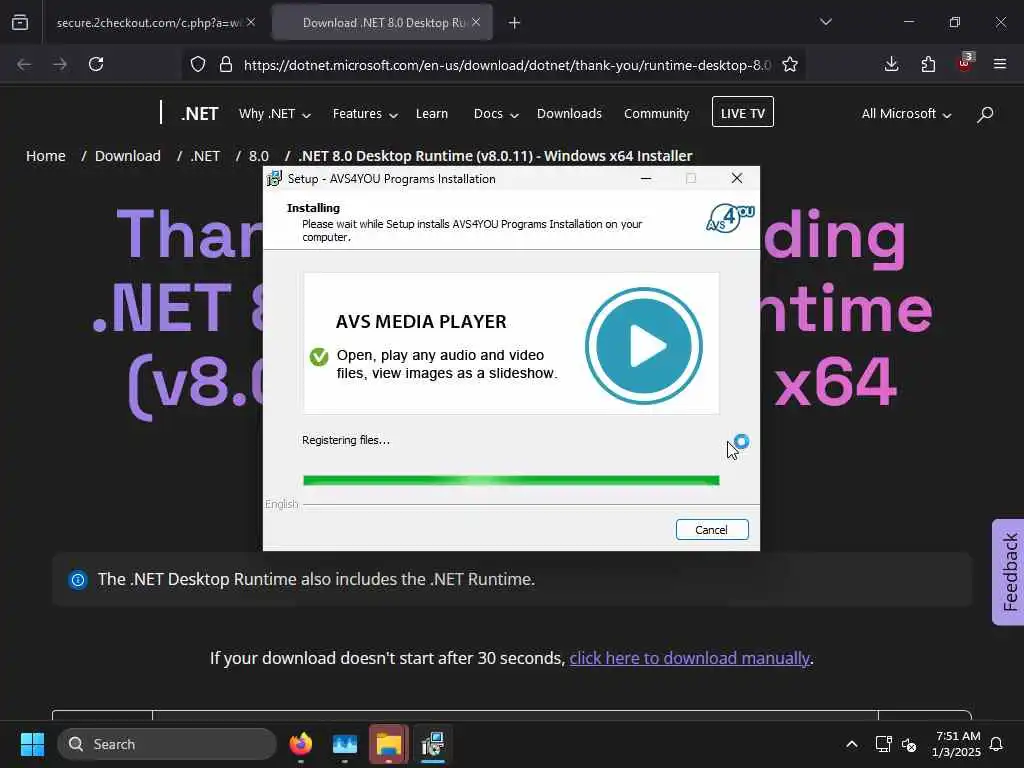Screen dimensions: 1024x768
Task: Click the setup installer title bar icon
Action: pos(274,178)
